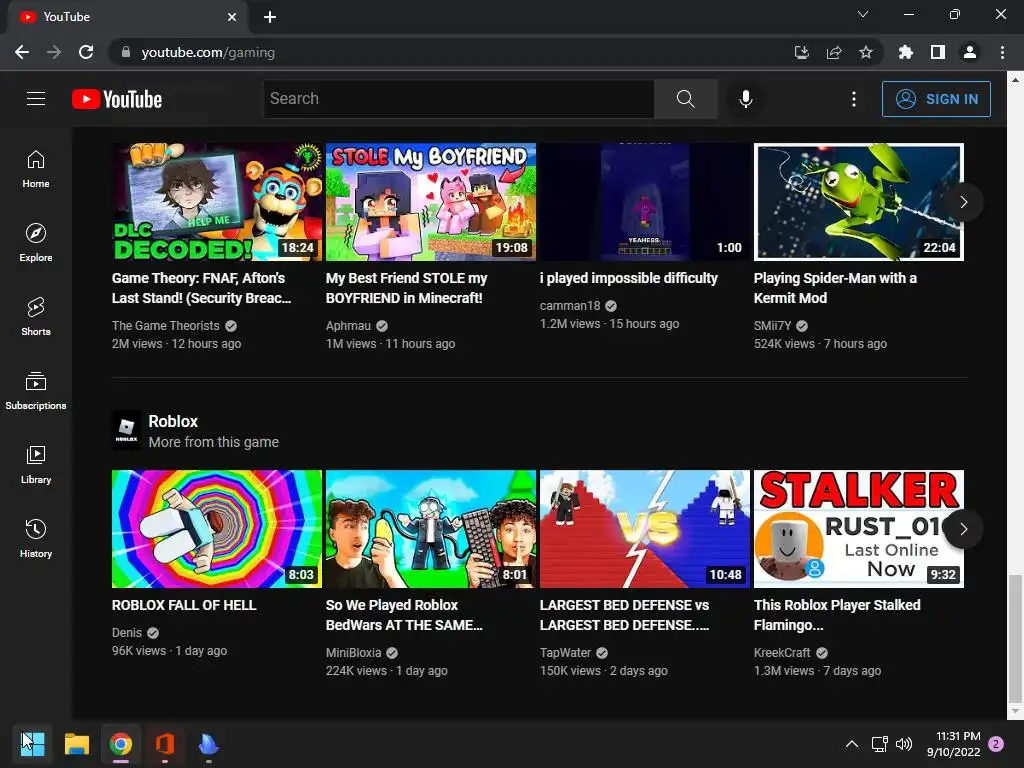Play Stalker Flamingo video thumbnail
Screen dimensions: 1024x768
pyautogui.click(x=859, y=529)
